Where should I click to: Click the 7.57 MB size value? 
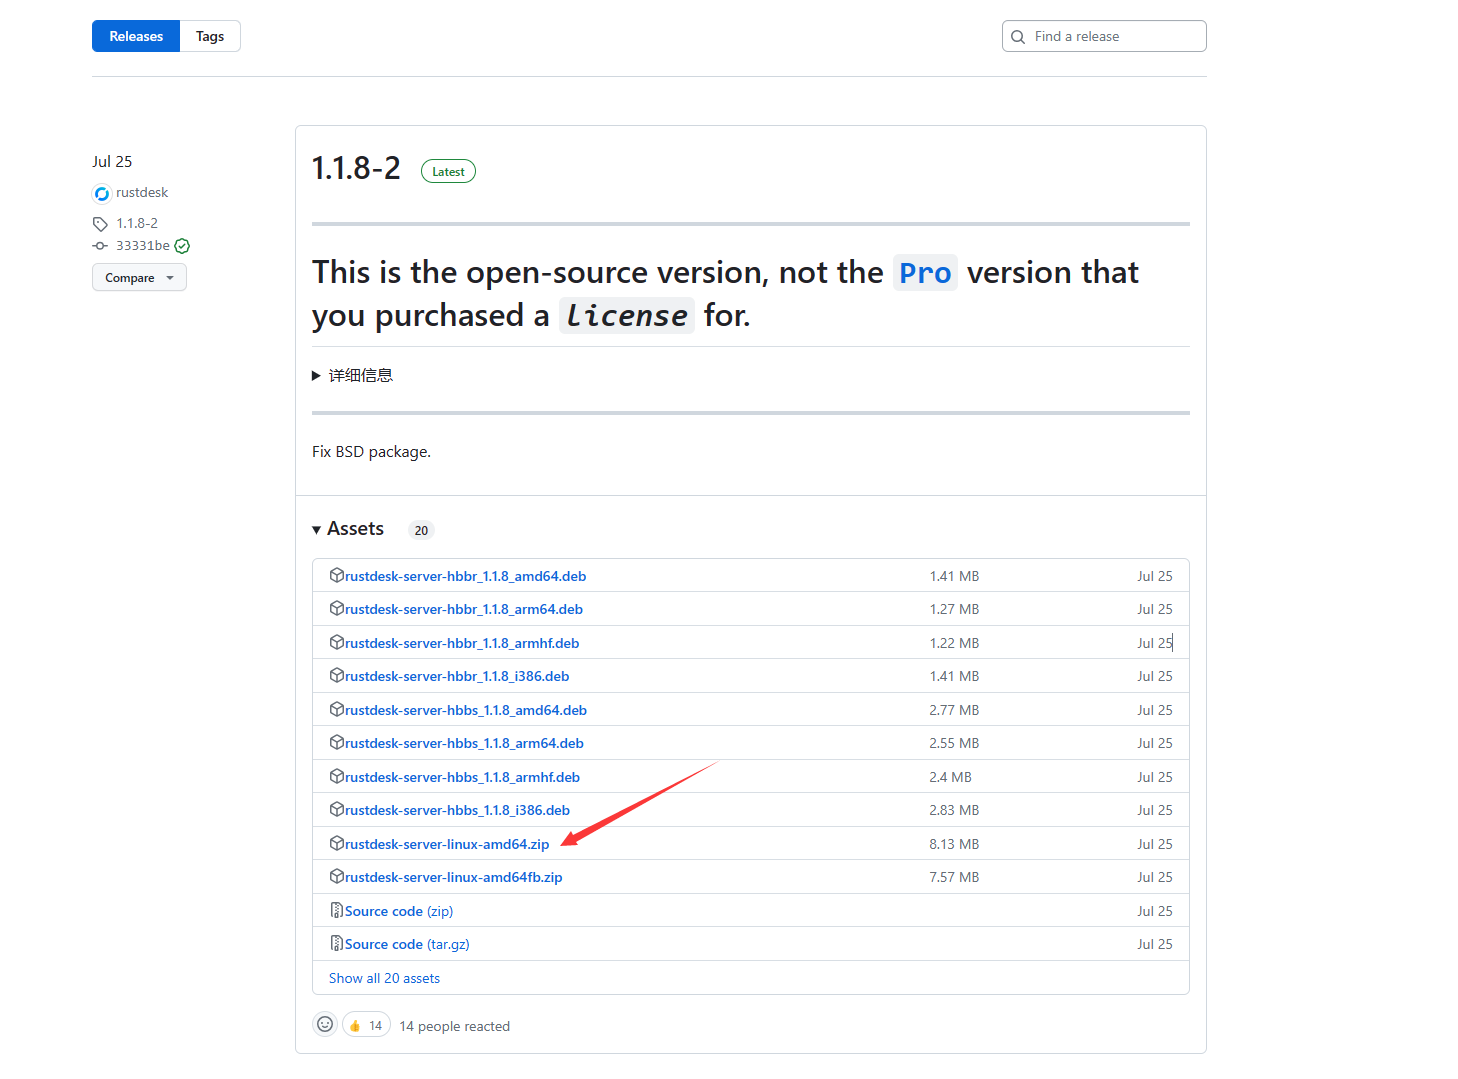click(954, 877)
